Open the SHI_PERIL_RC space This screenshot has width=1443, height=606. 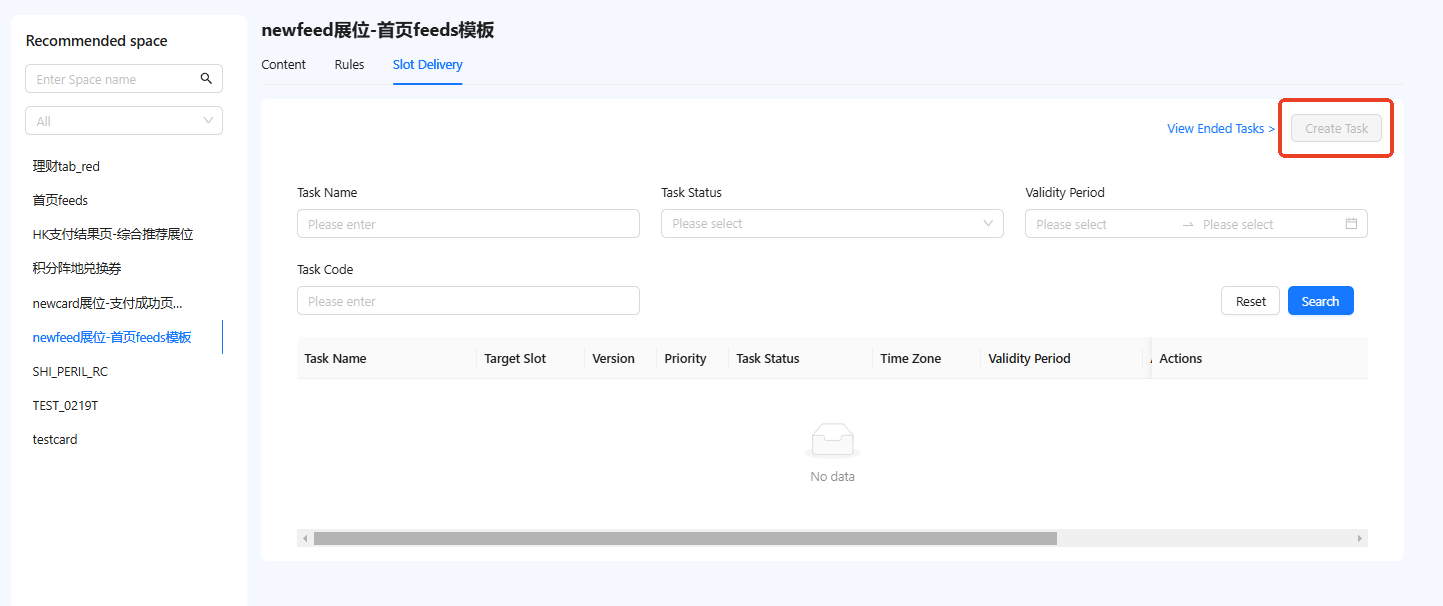click(70, 371)
